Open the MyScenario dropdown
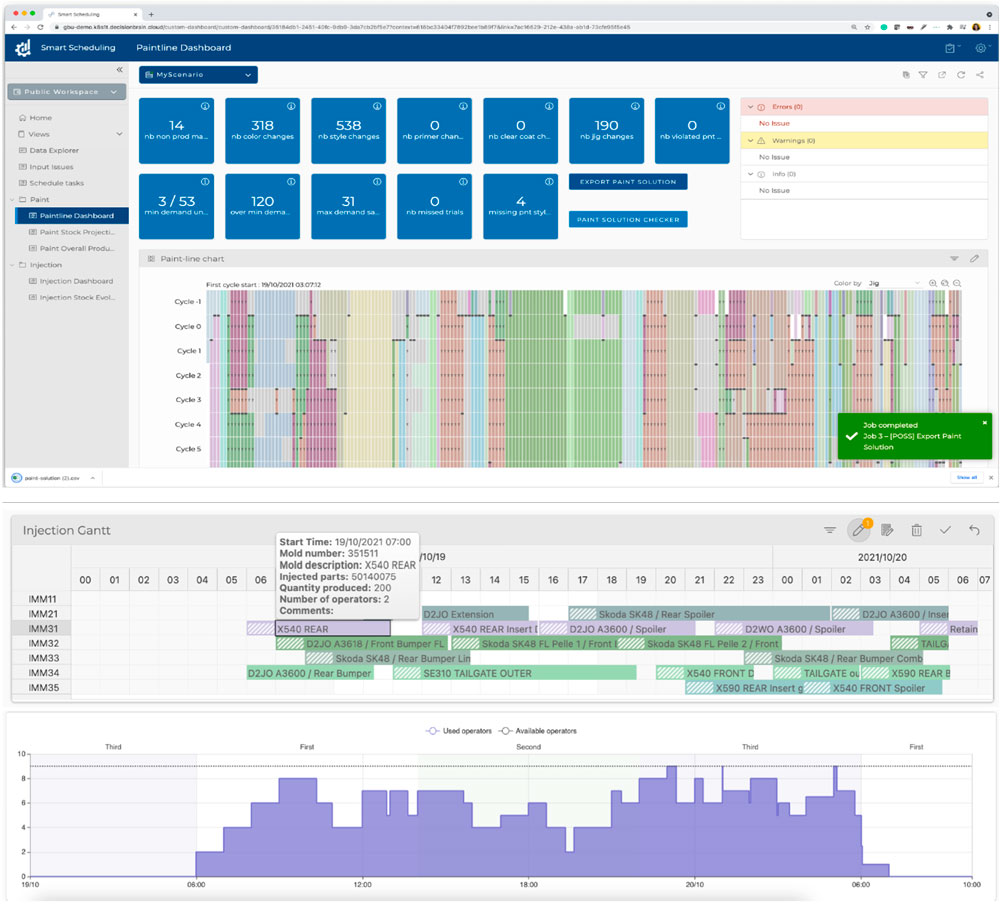The width and height of the screenshot is (1000, 905). point(198,75)
